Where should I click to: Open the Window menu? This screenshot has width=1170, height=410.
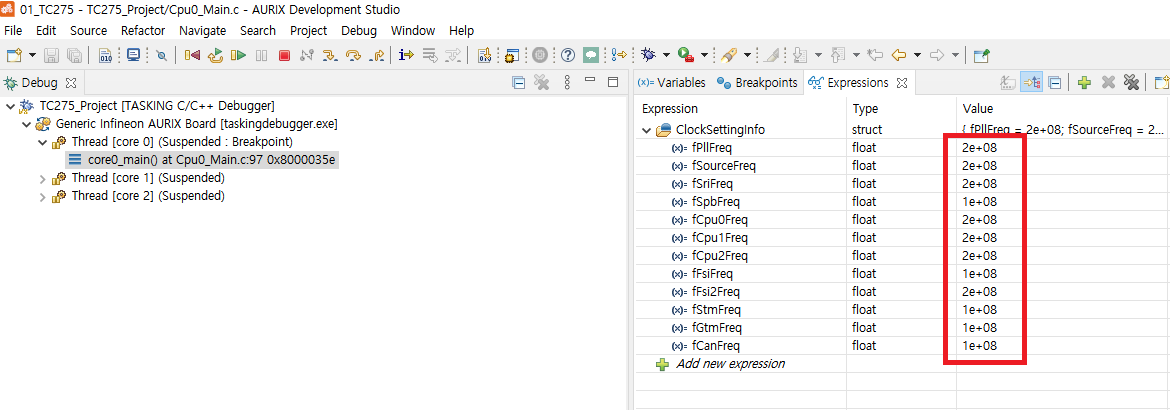click(x=413, y=31)
